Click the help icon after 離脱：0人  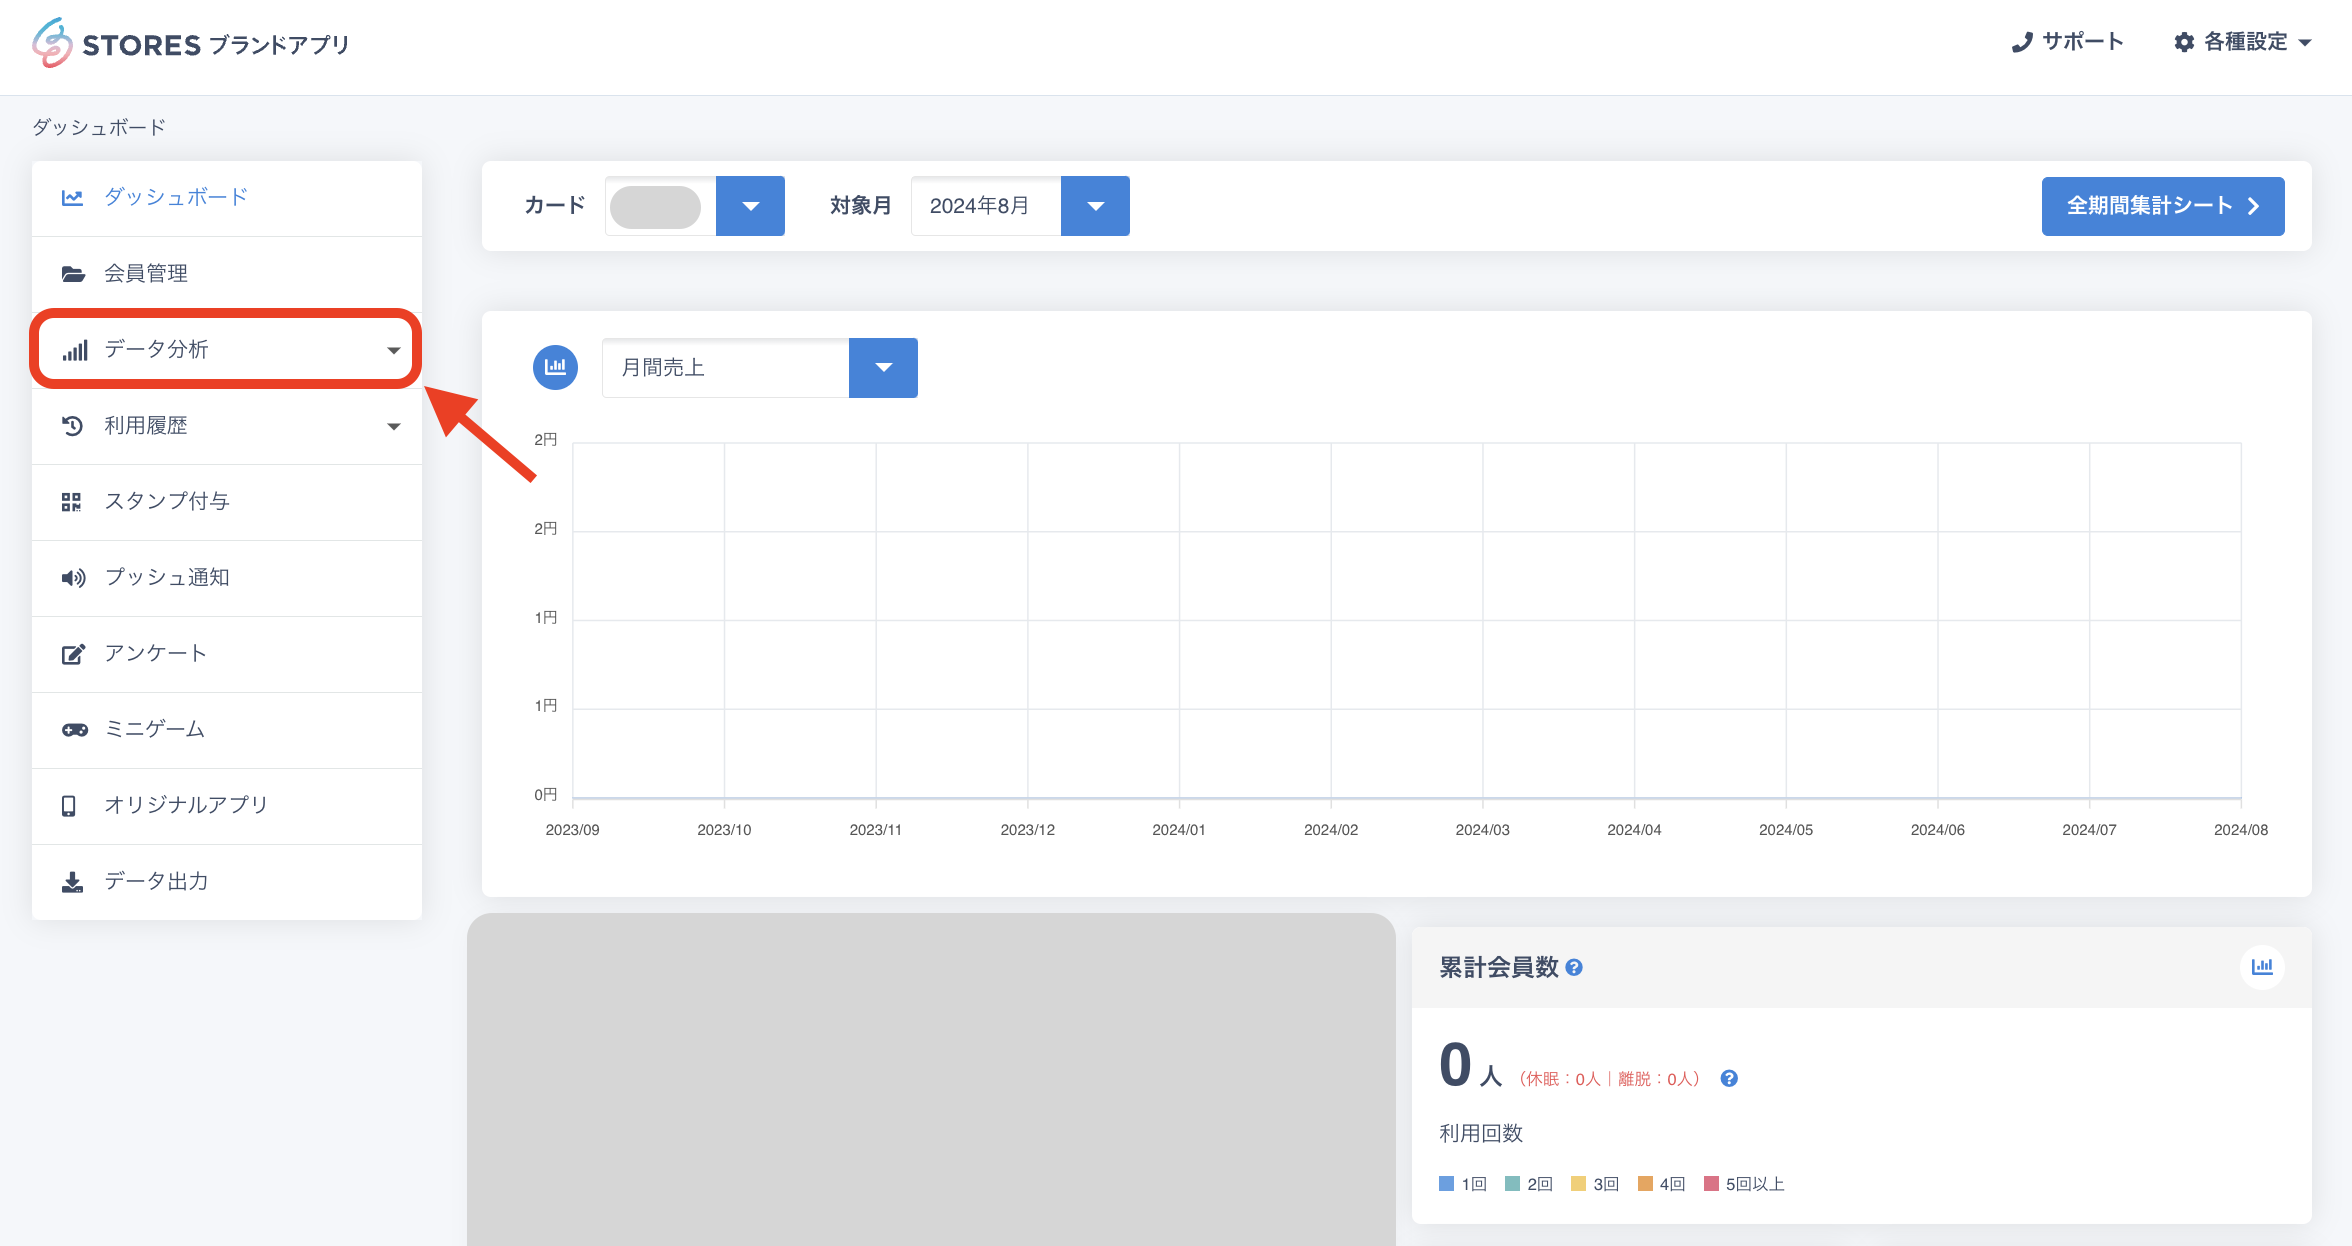coord(1728,1078)
